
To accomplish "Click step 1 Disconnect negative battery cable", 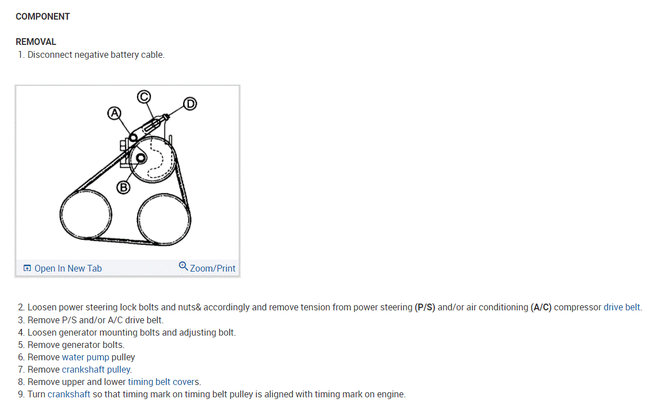I will [x=91, y=55].
